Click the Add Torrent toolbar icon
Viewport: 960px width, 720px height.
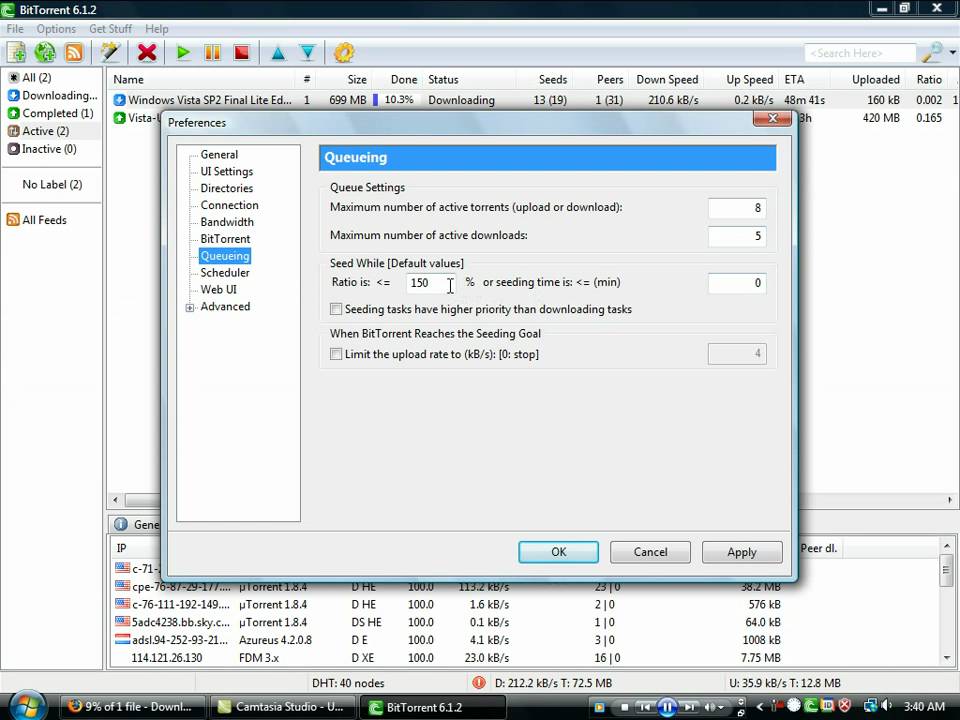pyautogui.click(x=17, y=53)
